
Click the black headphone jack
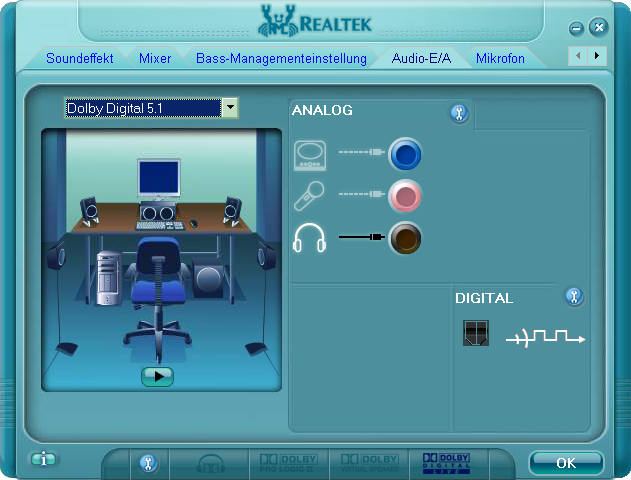point(405,238)
